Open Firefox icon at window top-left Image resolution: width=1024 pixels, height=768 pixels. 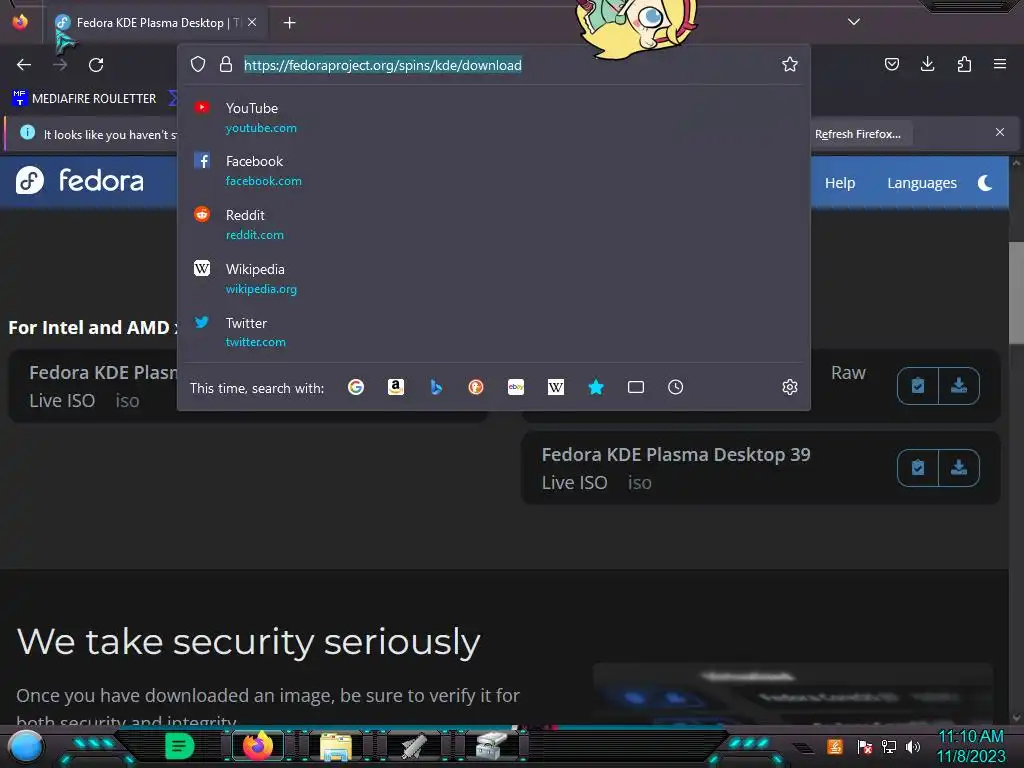click(20, 22)
